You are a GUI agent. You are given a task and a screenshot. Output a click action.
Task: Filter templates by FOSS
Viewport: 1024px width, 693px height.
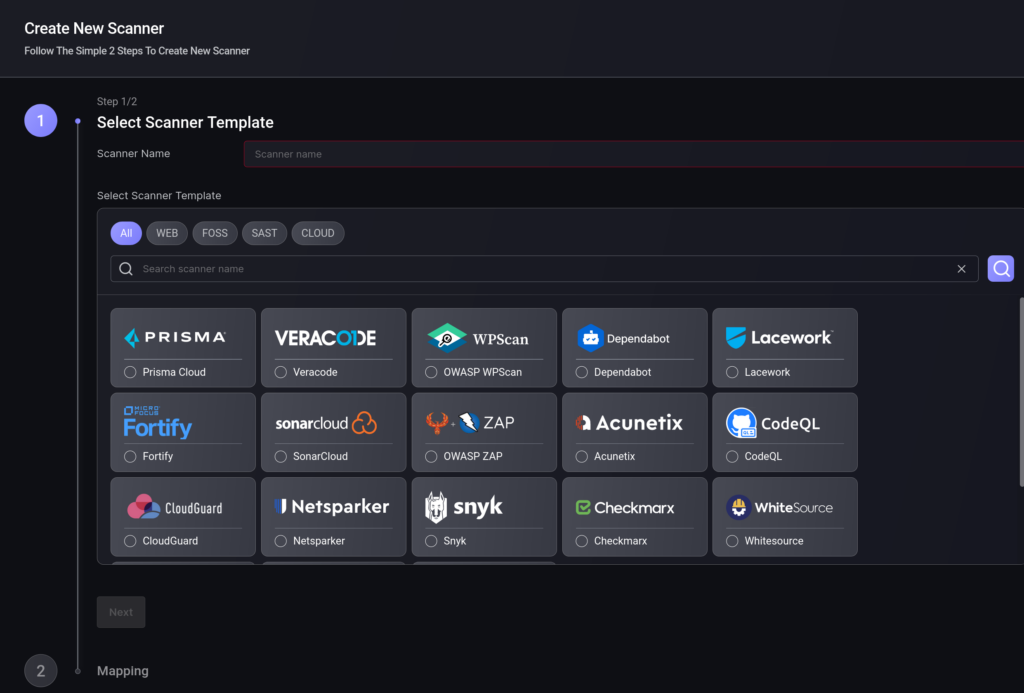[215, 233]
